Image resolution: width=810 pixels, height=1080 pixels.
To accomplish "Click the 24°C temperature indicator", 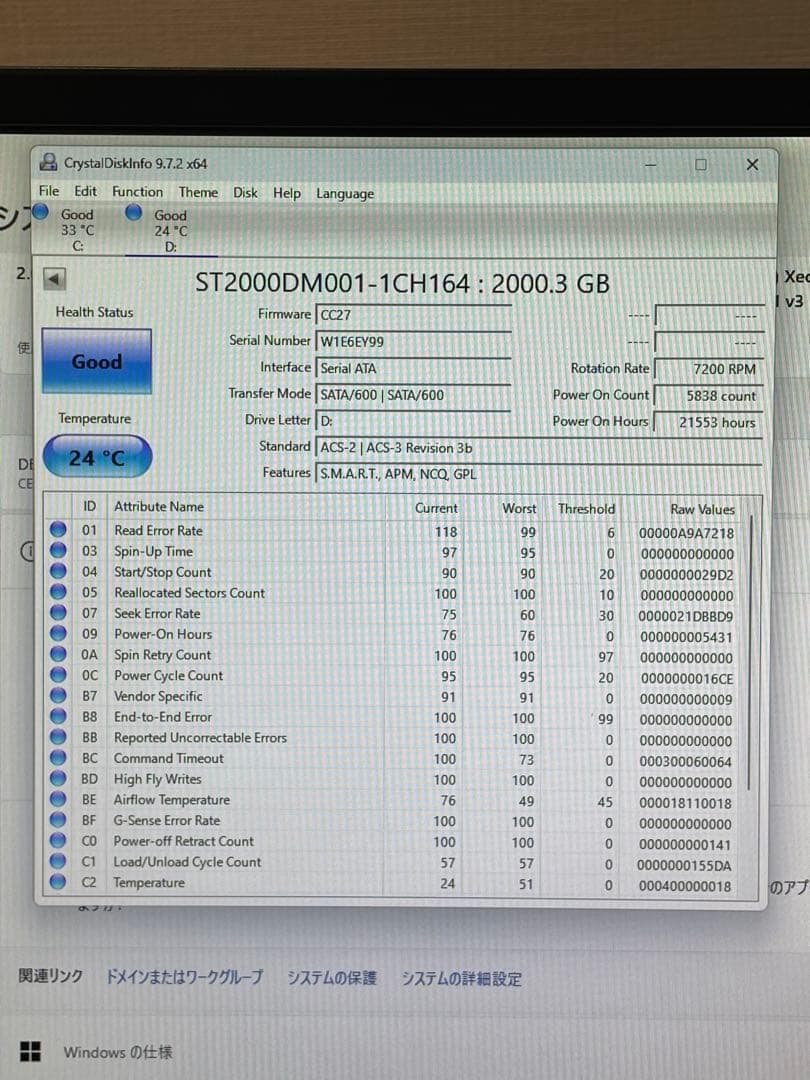I will (96, 456).
